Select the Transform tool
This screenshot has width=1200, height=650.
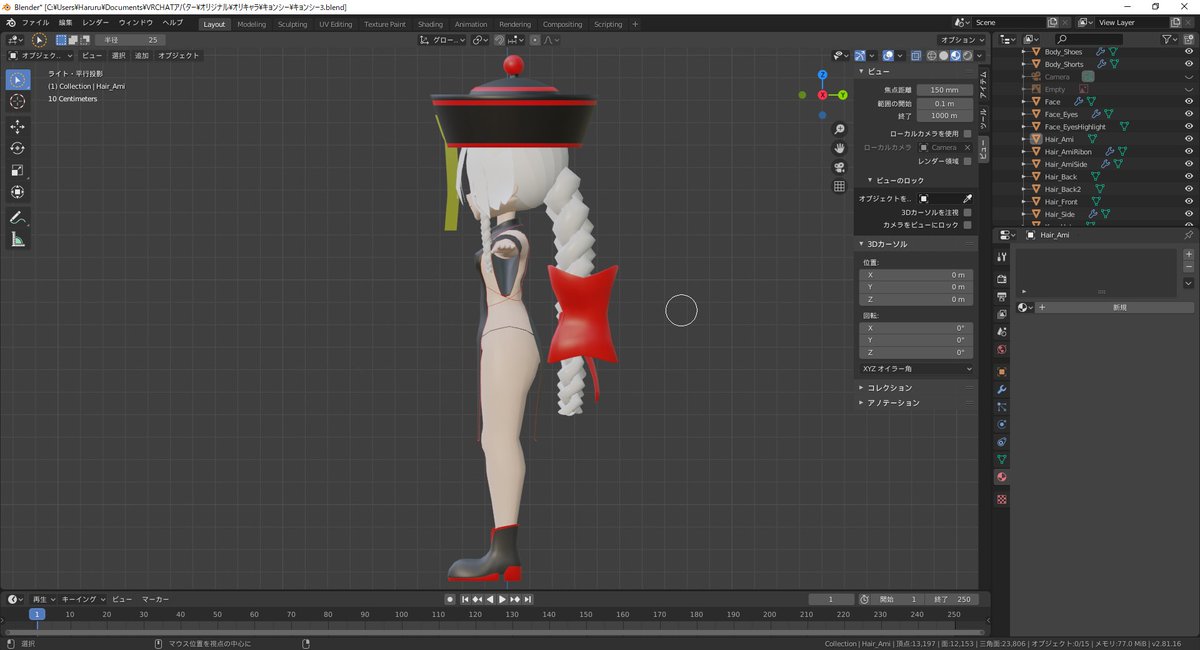coord(18,192)
